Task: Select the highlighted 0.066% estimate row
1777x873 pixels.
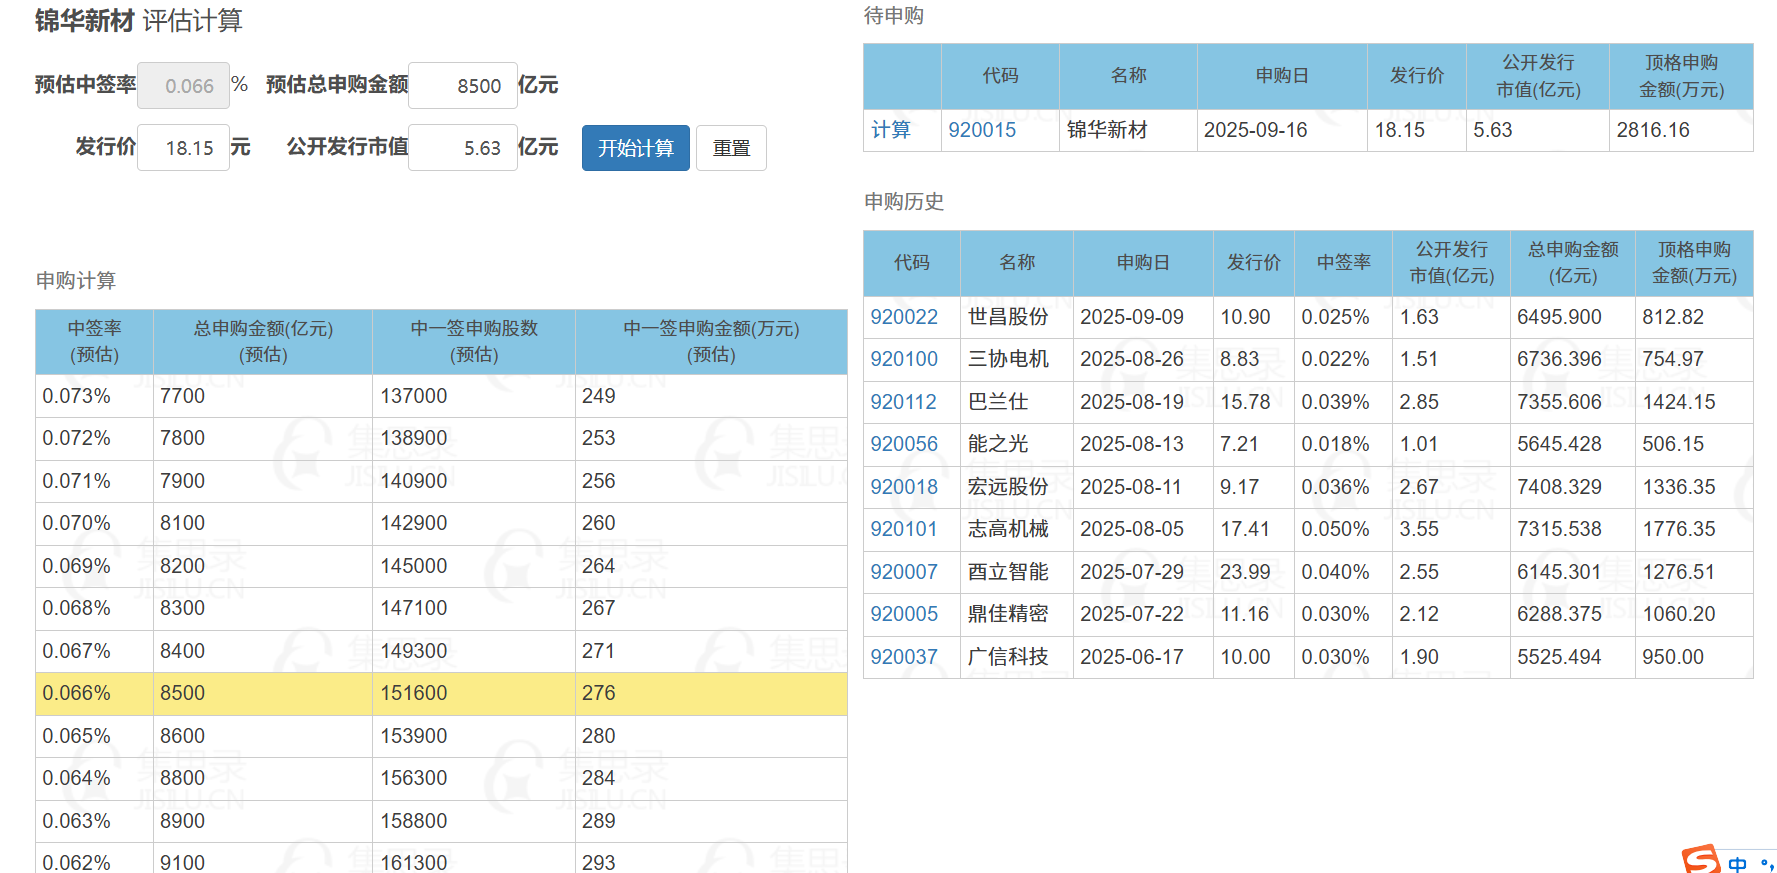Action: (440, 693)
